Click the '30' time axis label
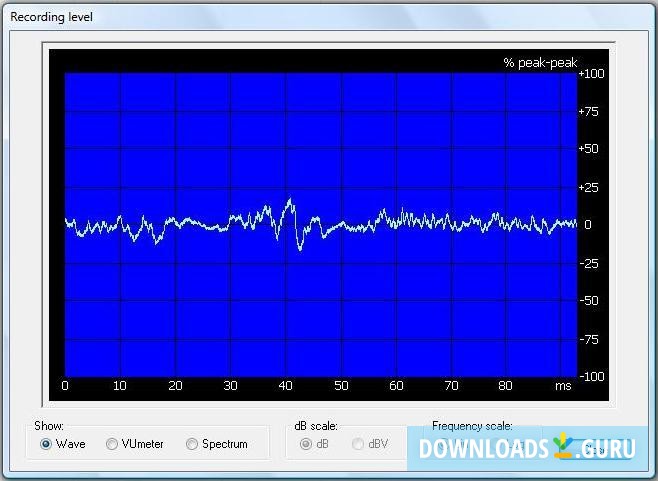 click(x=230, y=385)
